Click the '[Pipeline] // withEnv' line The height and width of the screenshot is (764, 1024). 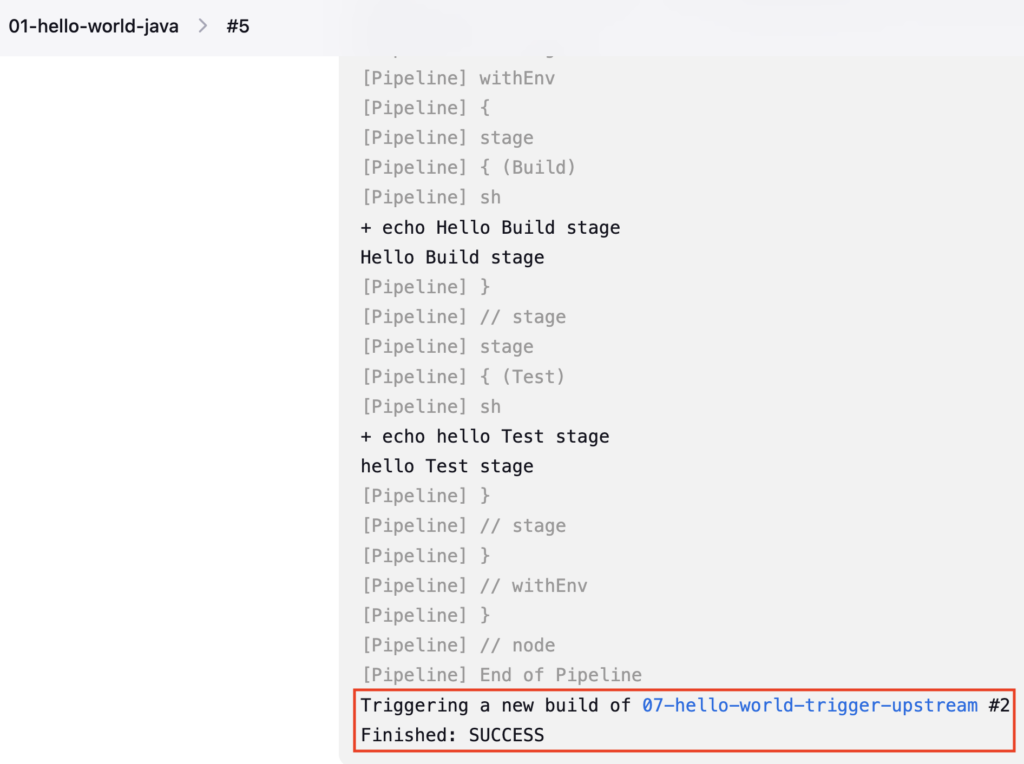click(475, 586)
